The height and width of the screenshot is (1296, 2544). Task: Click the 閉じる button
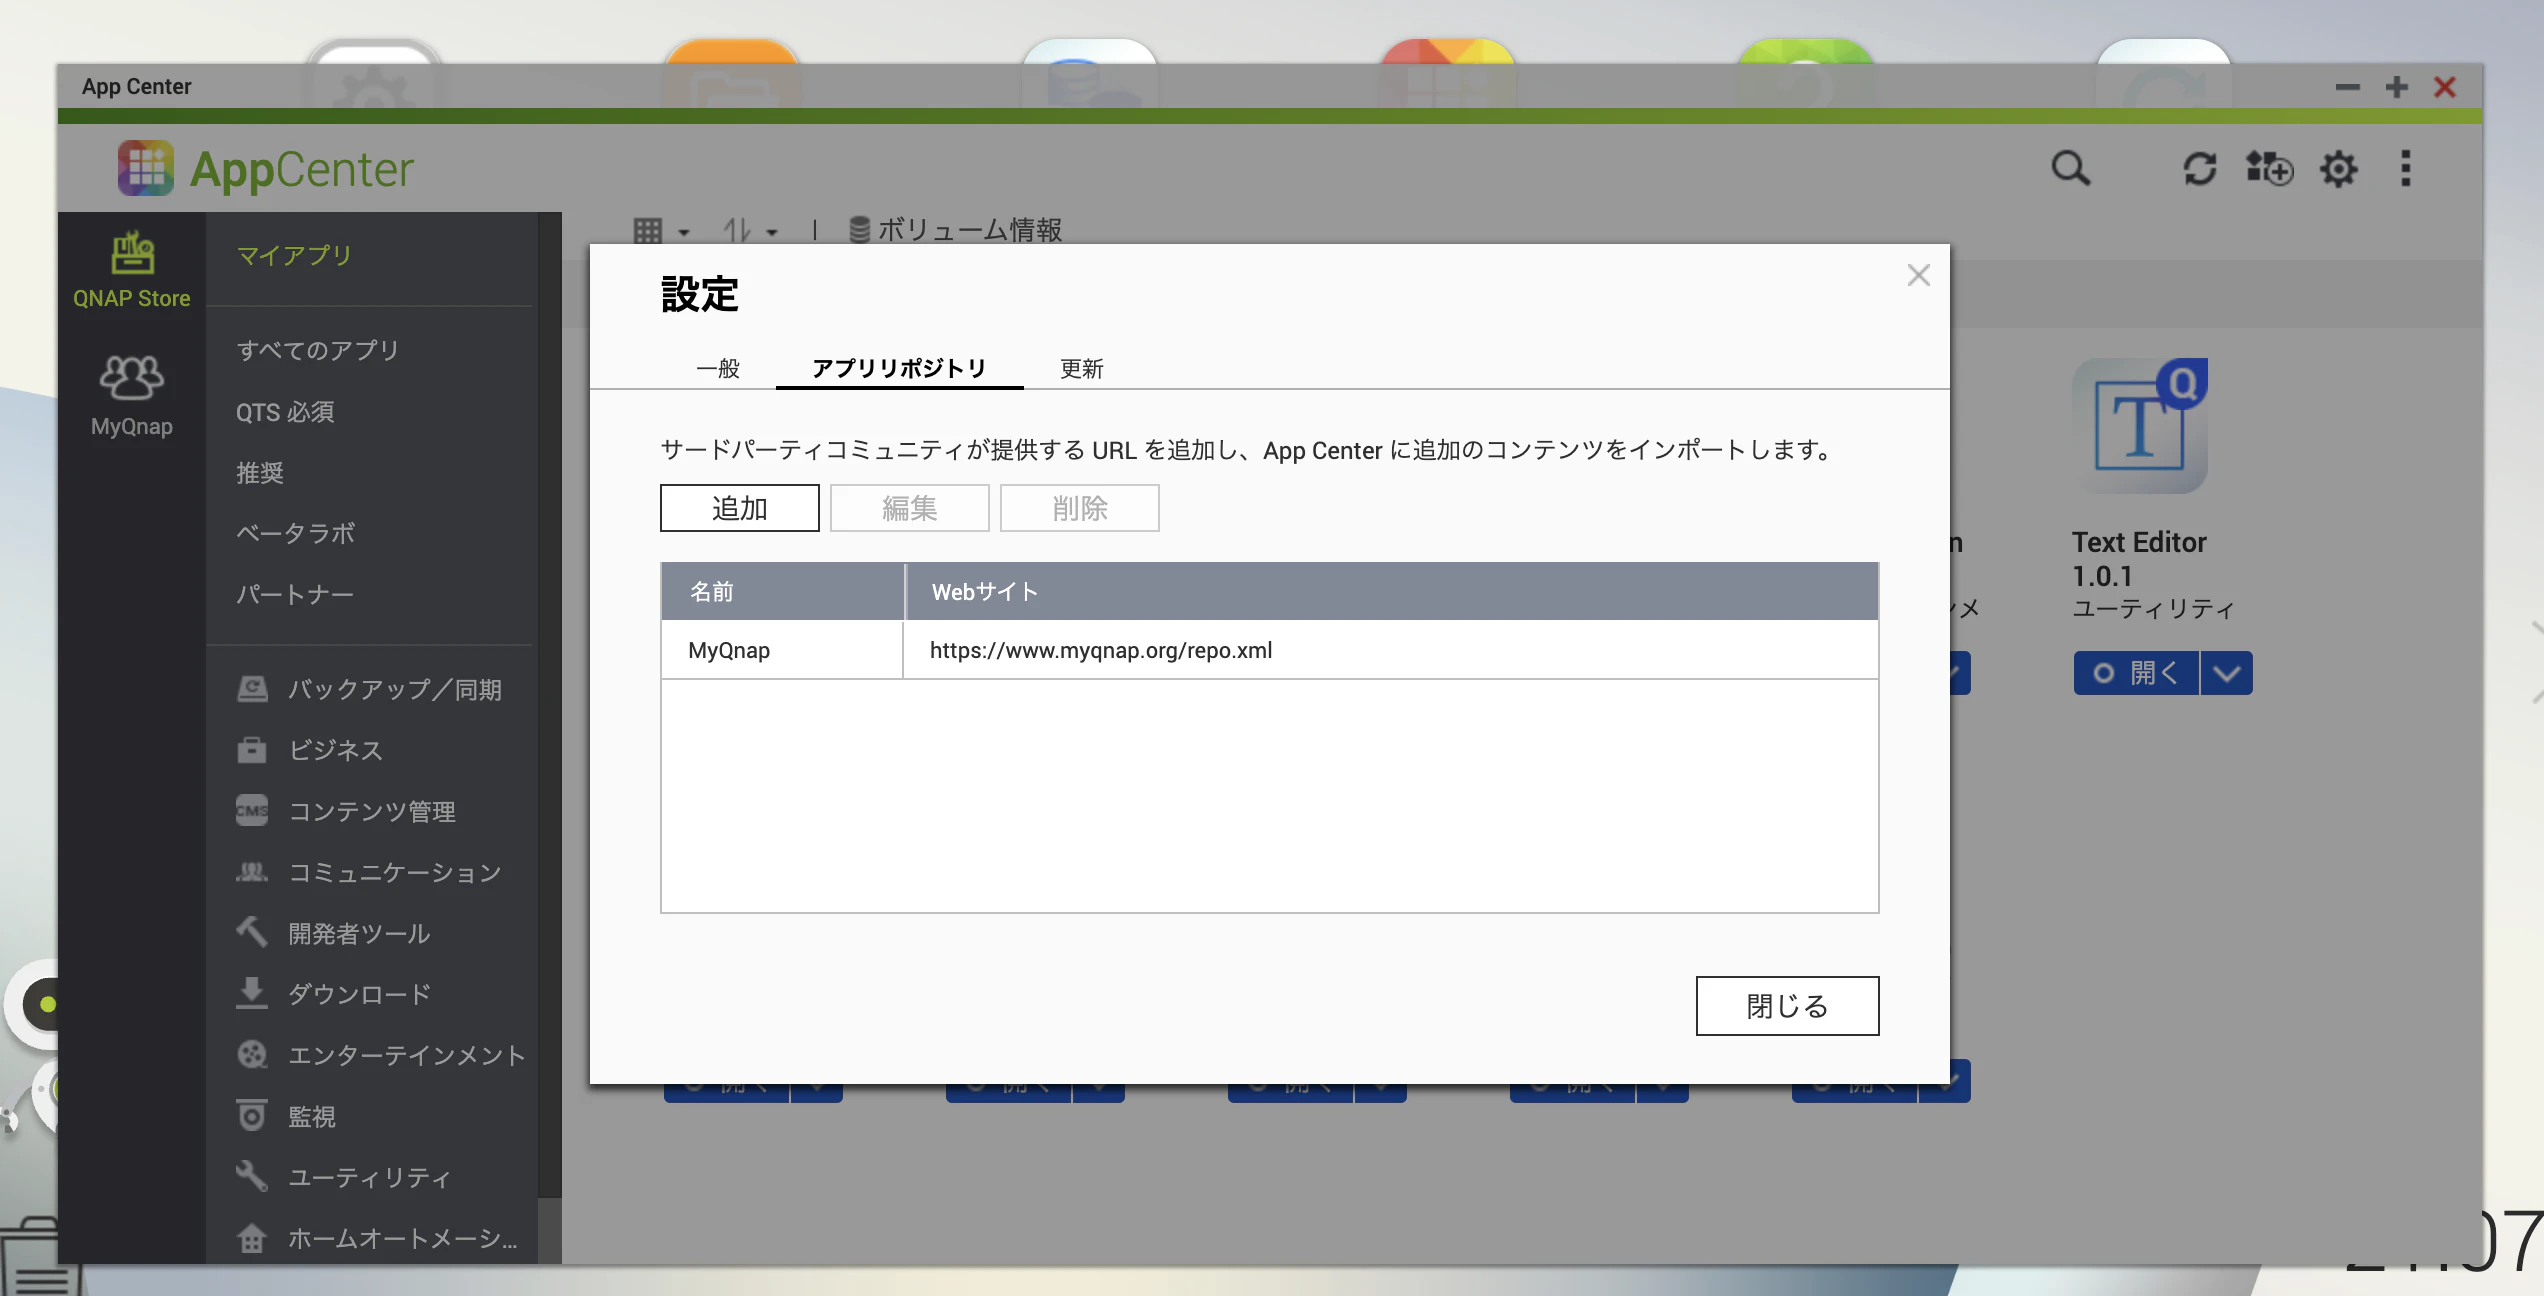(1788, 1006)
